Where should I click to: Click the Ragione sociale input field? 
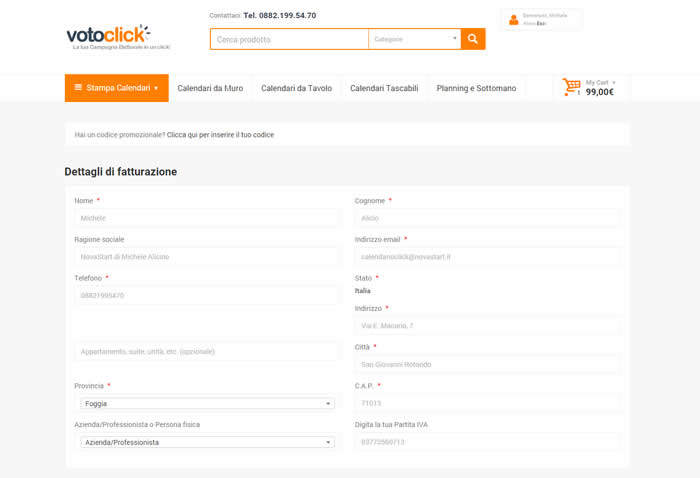click(x=206, y=257)
